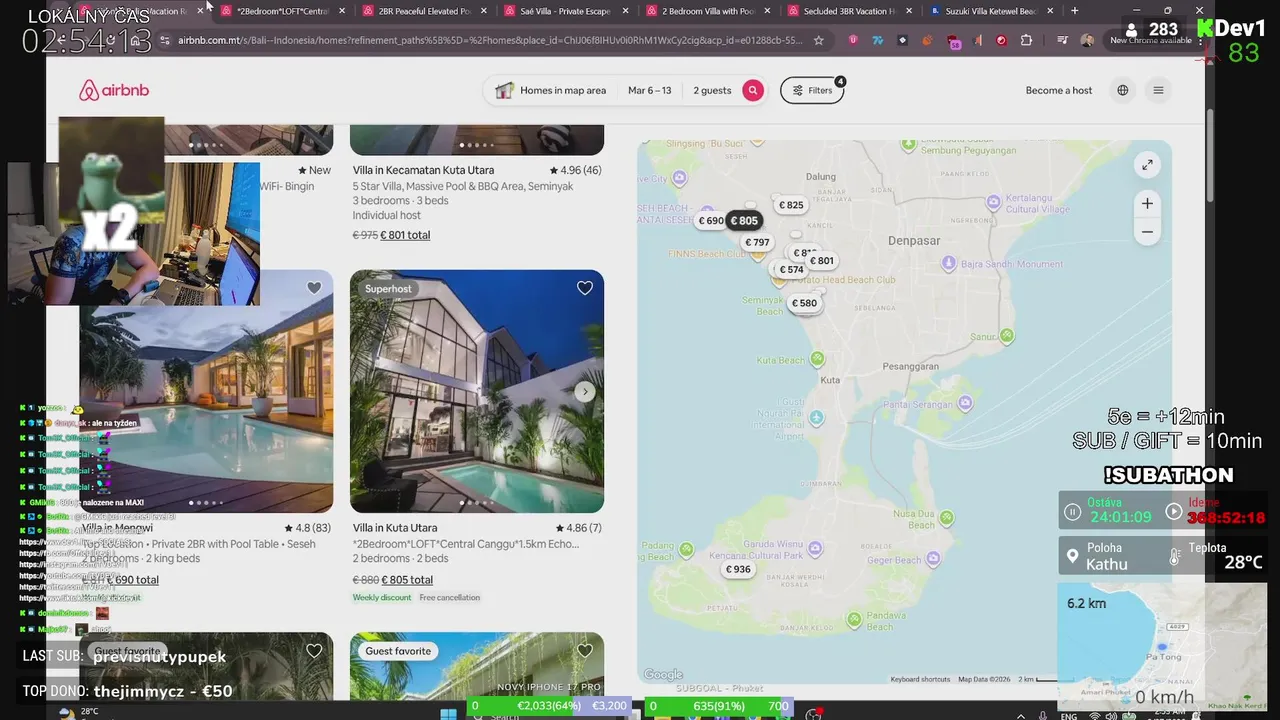Viewport: 1280px width, 720px height.
Task: Select the € 936 price marker on map
Action: tap(738, 569)
